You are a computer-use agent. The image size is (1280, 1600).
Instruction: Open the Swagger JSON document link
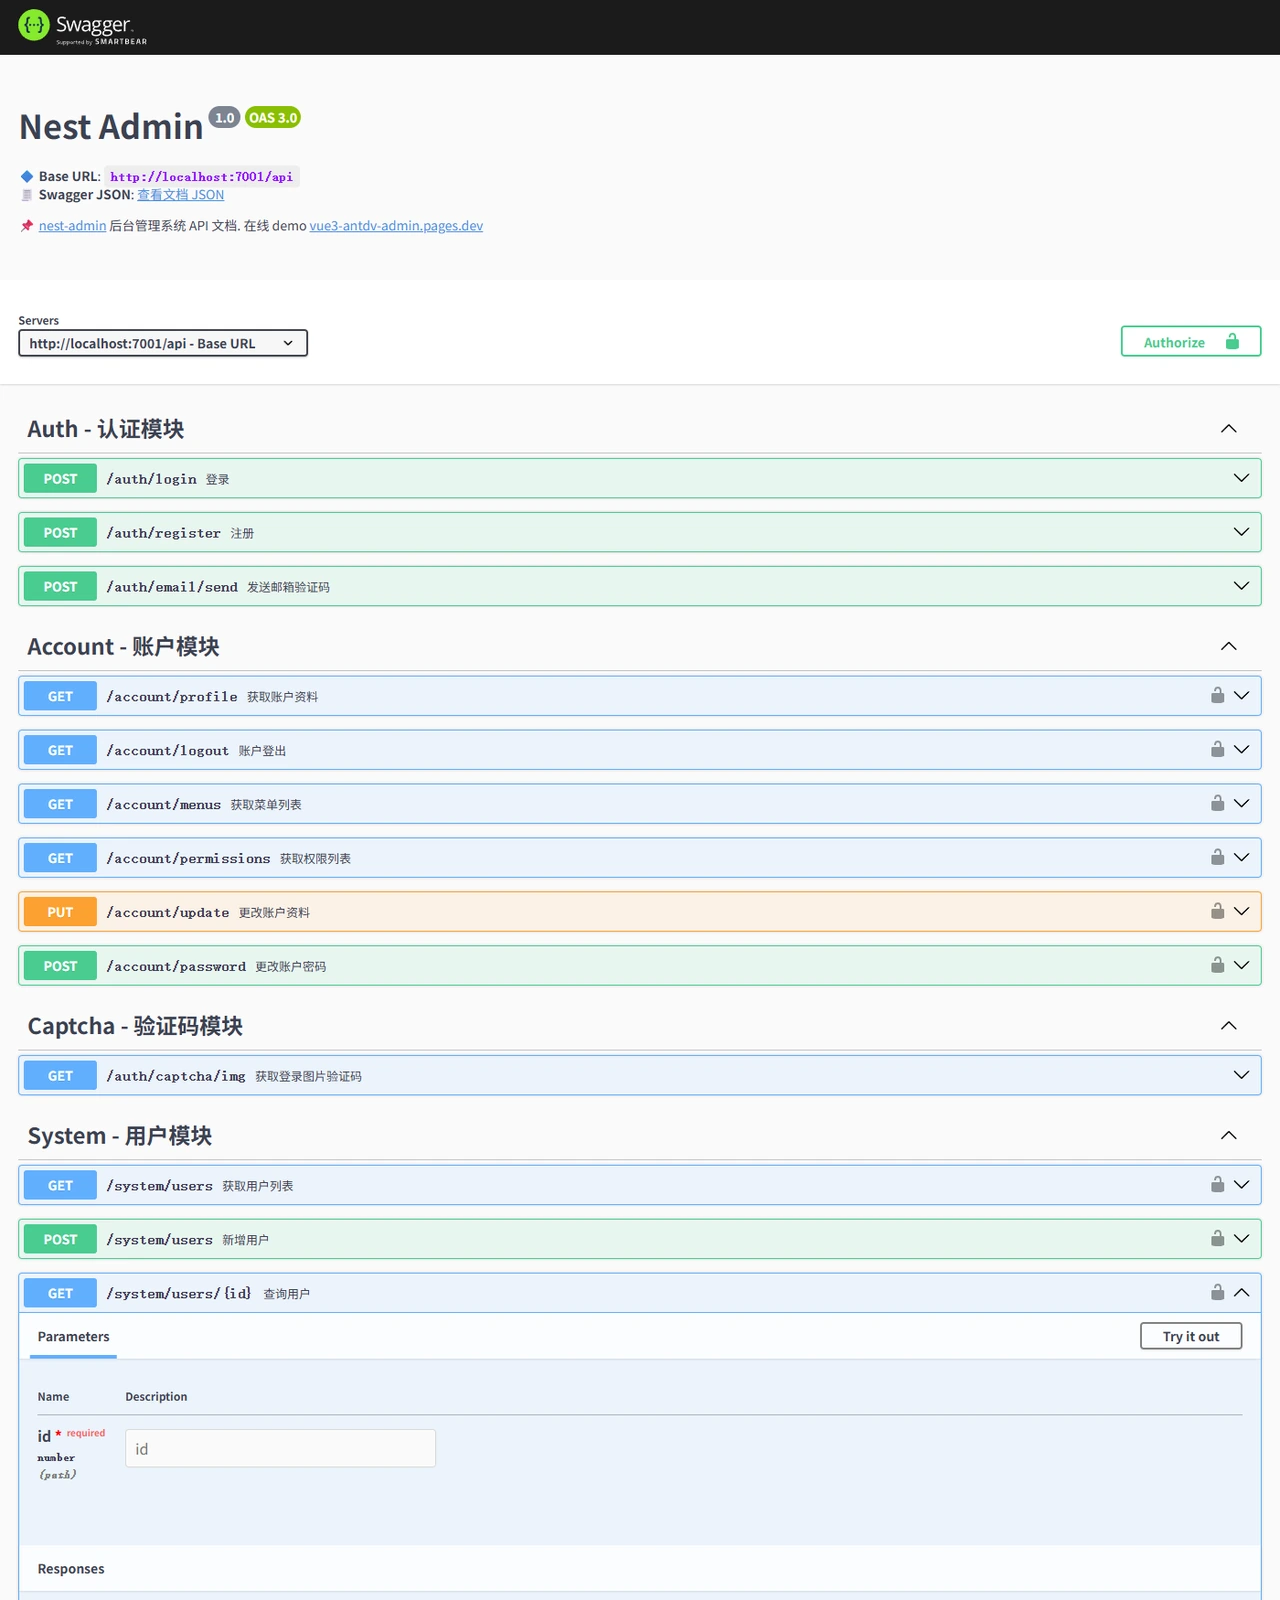pyautogui.click(x=180, y=195)
